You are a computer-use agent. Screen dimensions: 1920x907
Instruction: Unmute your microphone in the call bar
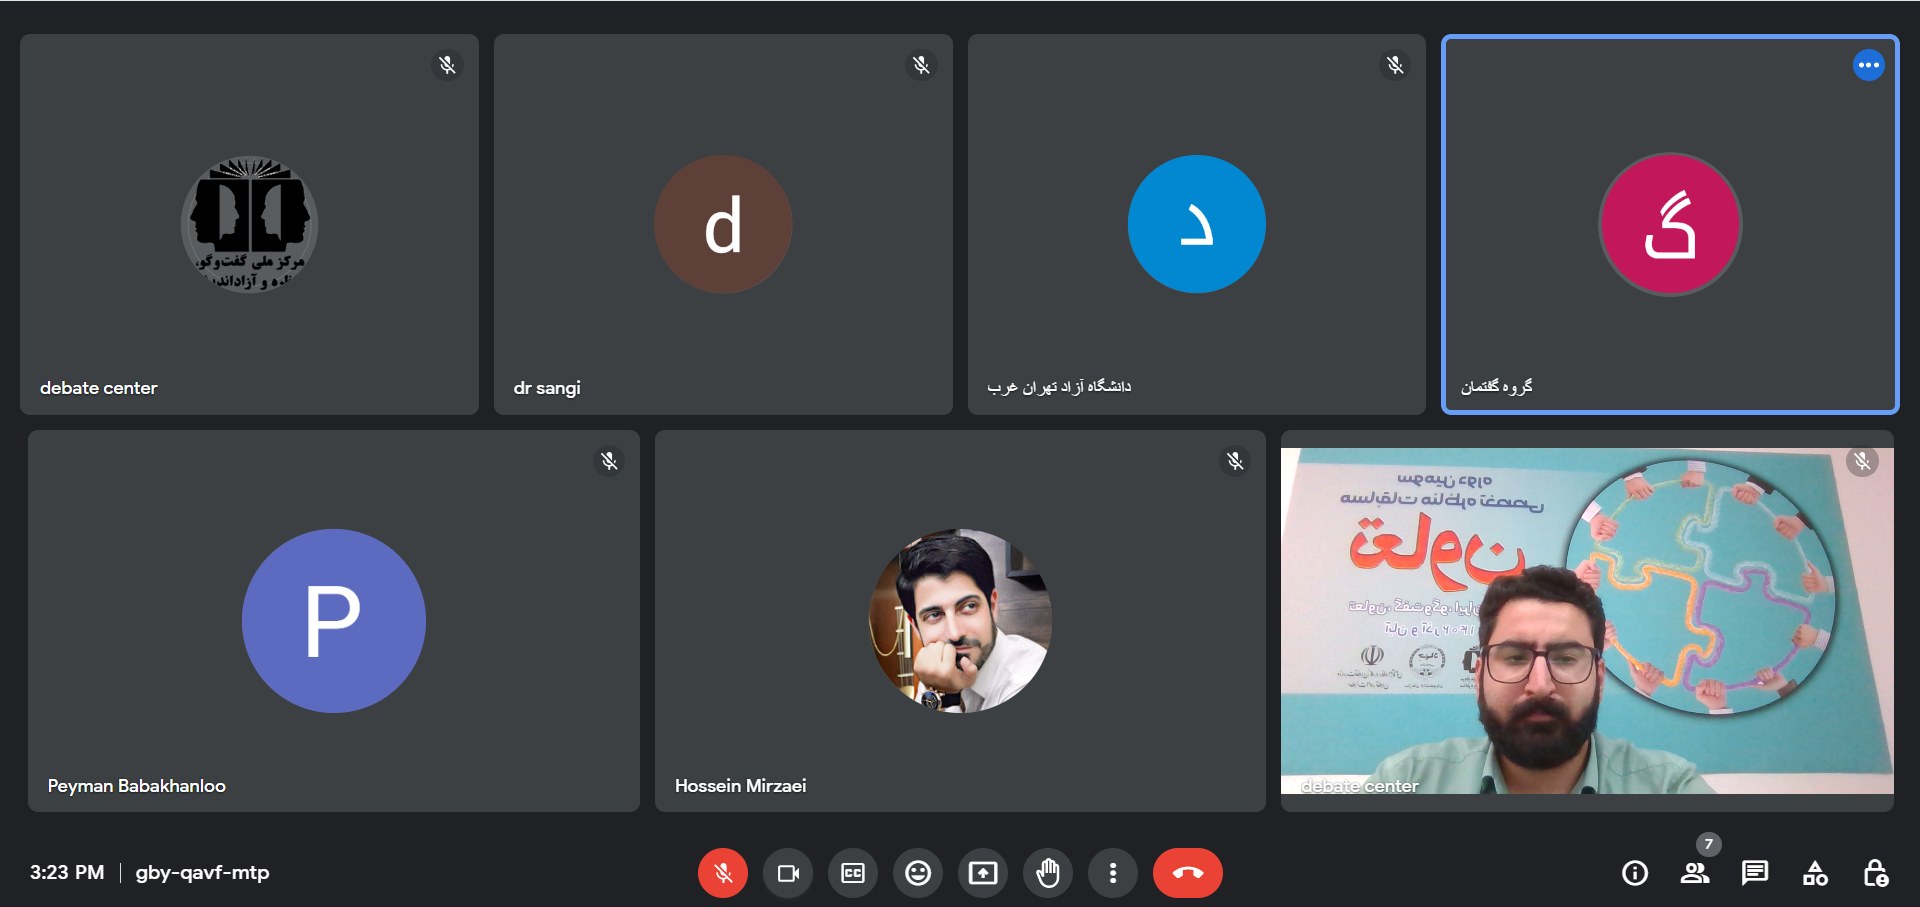coord(722,873)
